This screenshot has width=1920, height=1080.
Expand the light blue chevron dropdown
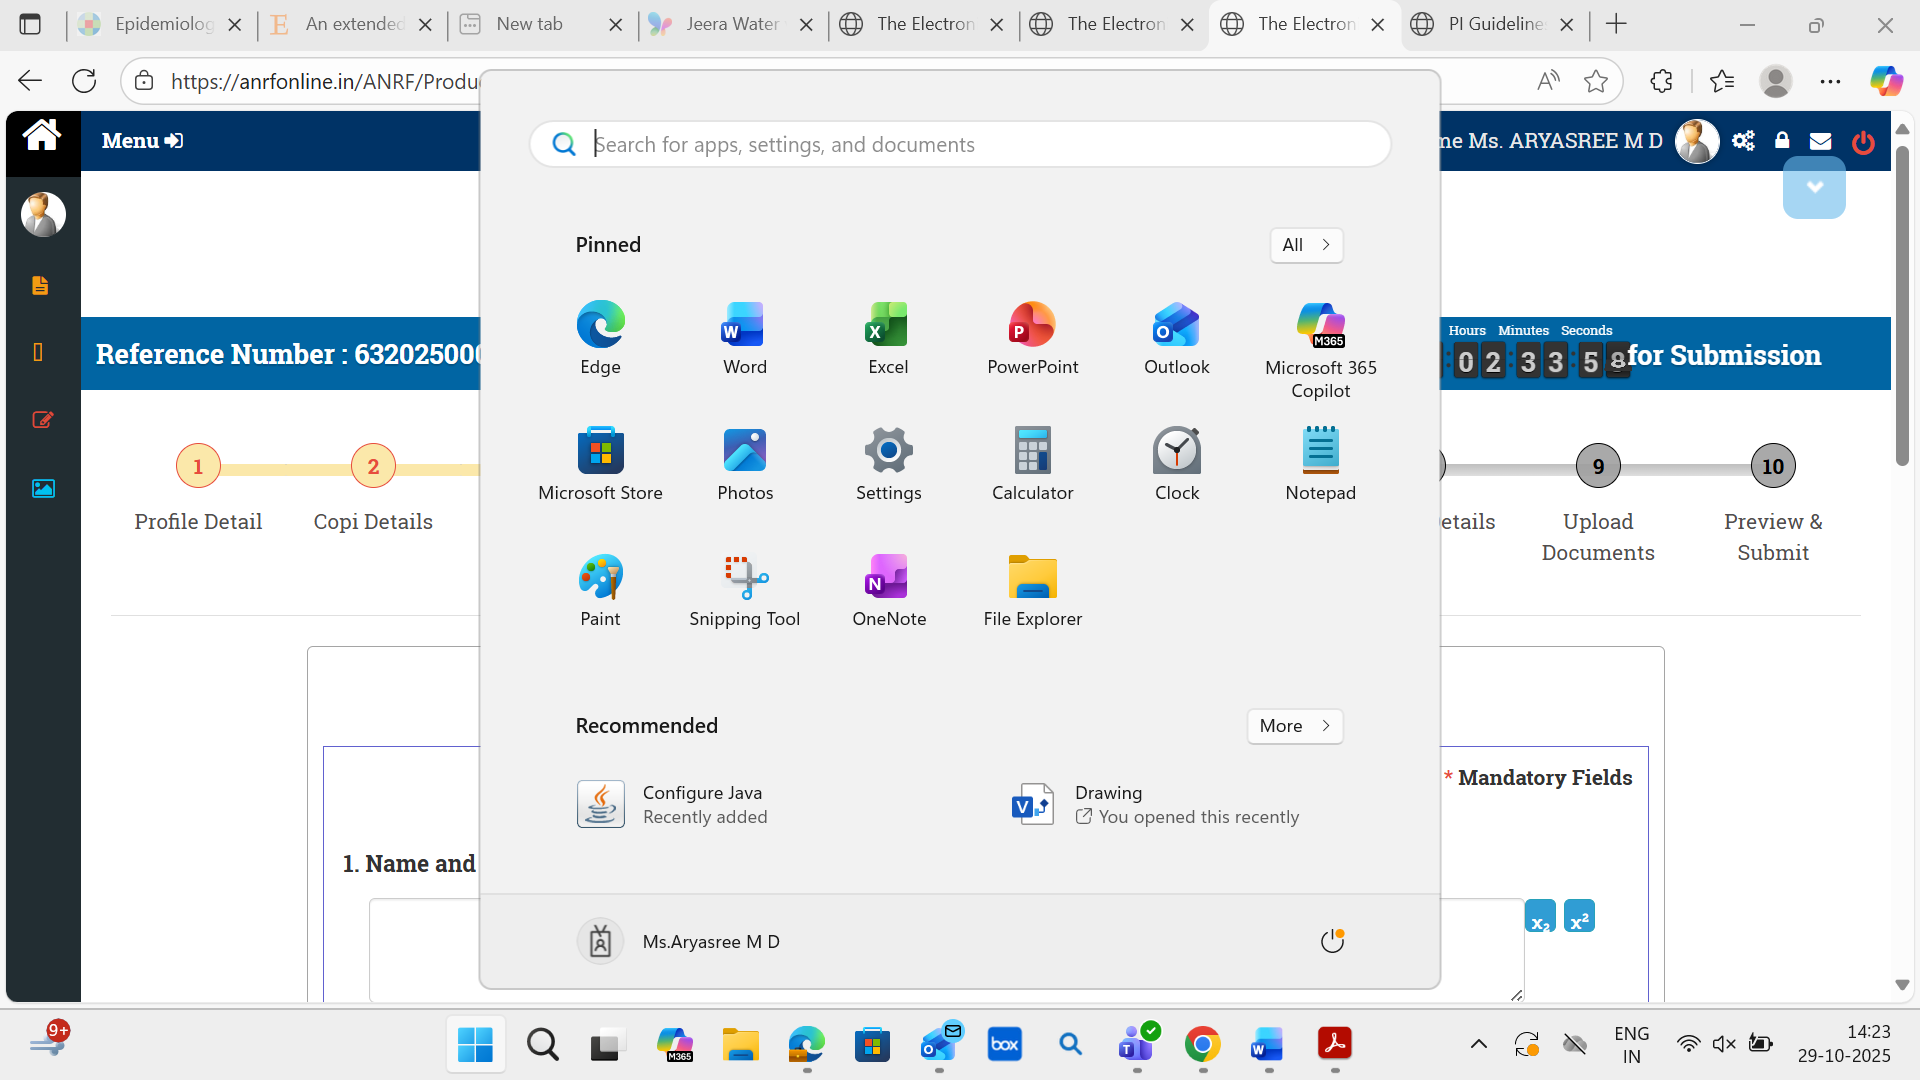point(1813,188)
